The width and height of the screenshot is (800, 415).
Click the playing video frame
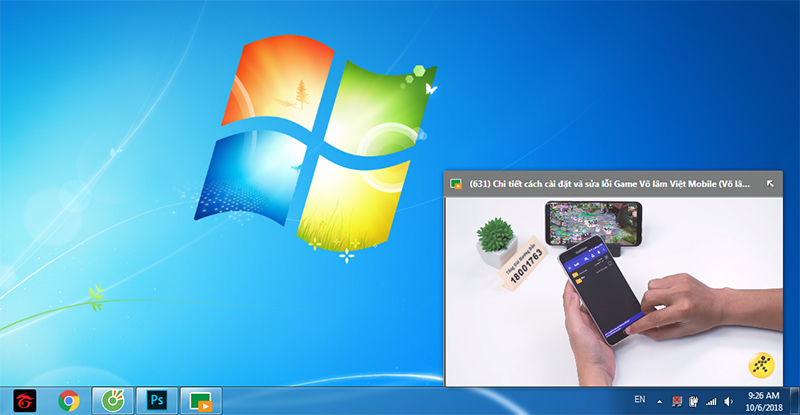[x=614, y=291]
